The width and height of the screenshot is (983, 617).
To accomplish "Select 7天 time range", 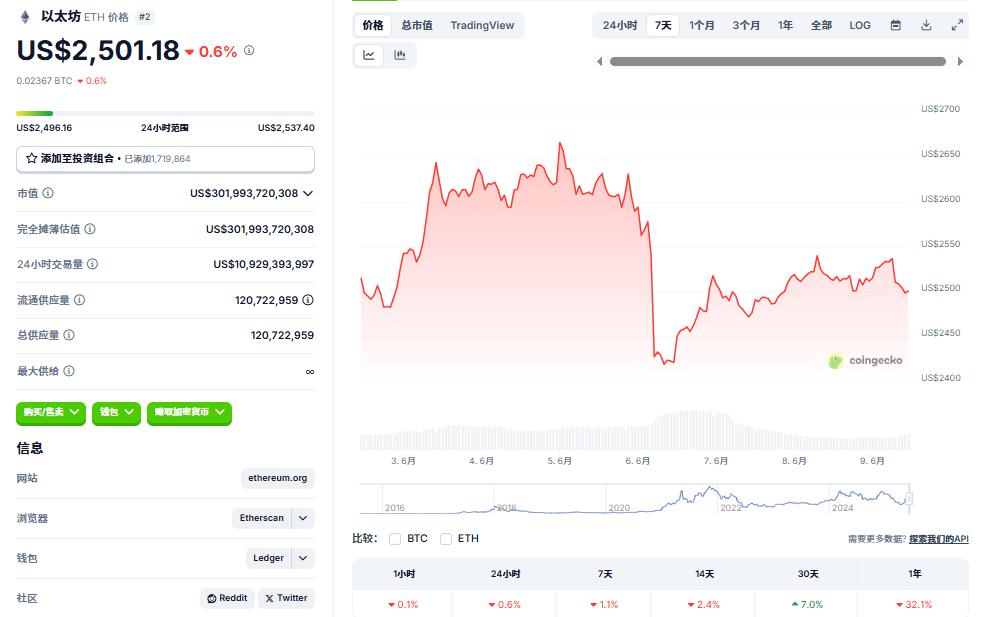I will click(x=663, y=25).
